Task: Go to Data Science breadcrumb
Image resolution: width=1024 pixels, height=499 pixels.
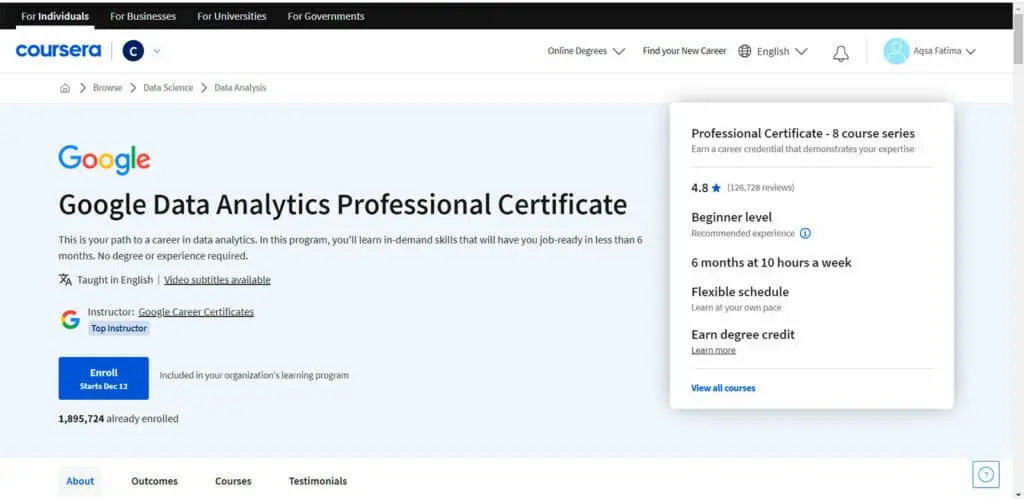Action: pos(168,88)
